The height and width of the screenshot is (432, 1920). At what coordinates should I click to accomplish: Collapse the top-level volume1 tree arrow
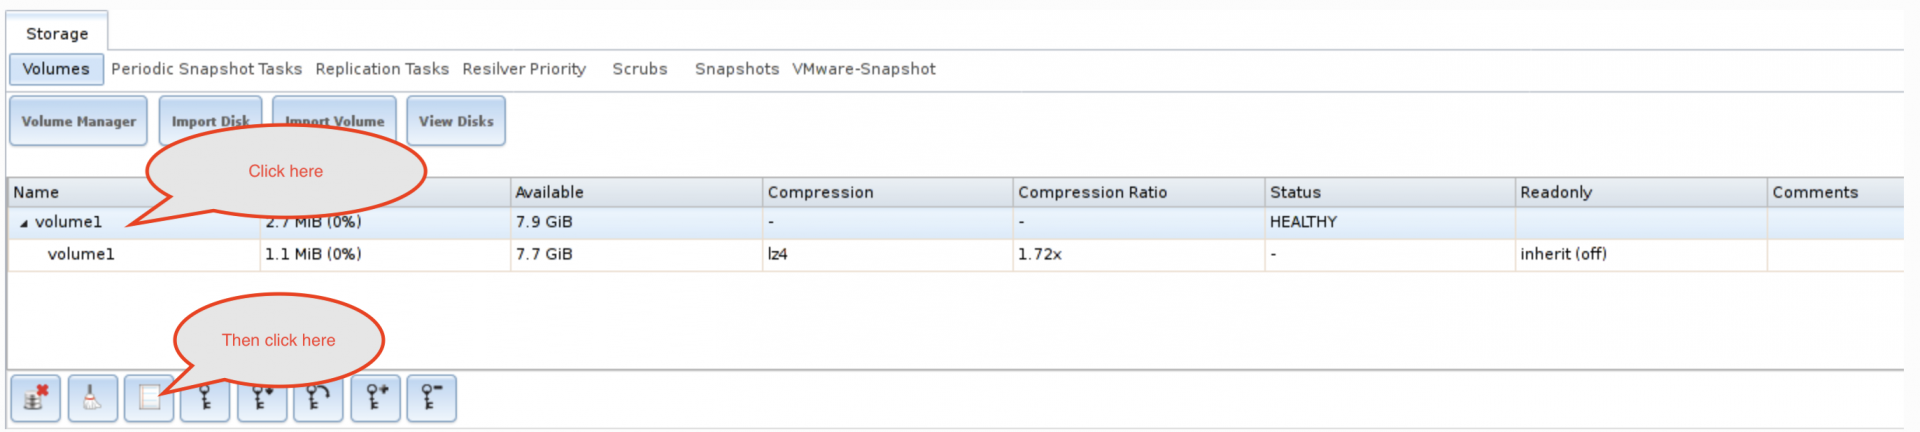pyautogui.click(x=23, y=223)
